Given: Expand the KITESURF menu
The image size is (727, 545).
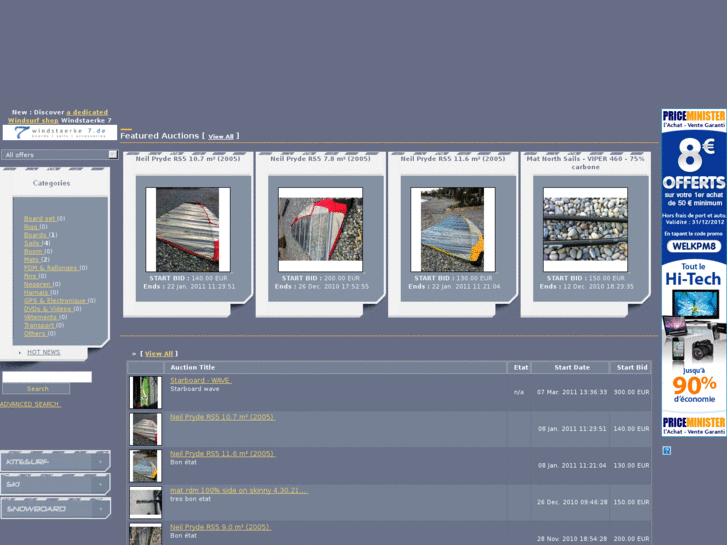Looking at the screenshot, I should click(55, 462).
